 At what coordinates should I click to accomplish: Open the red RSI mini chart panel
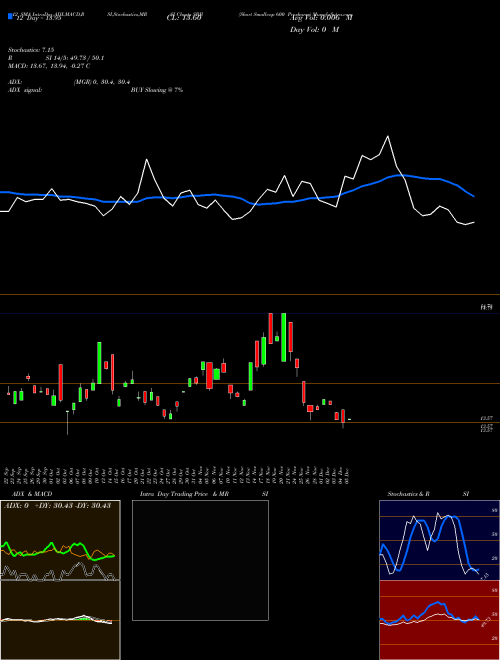pyautogui.click(x=439, y=620)
